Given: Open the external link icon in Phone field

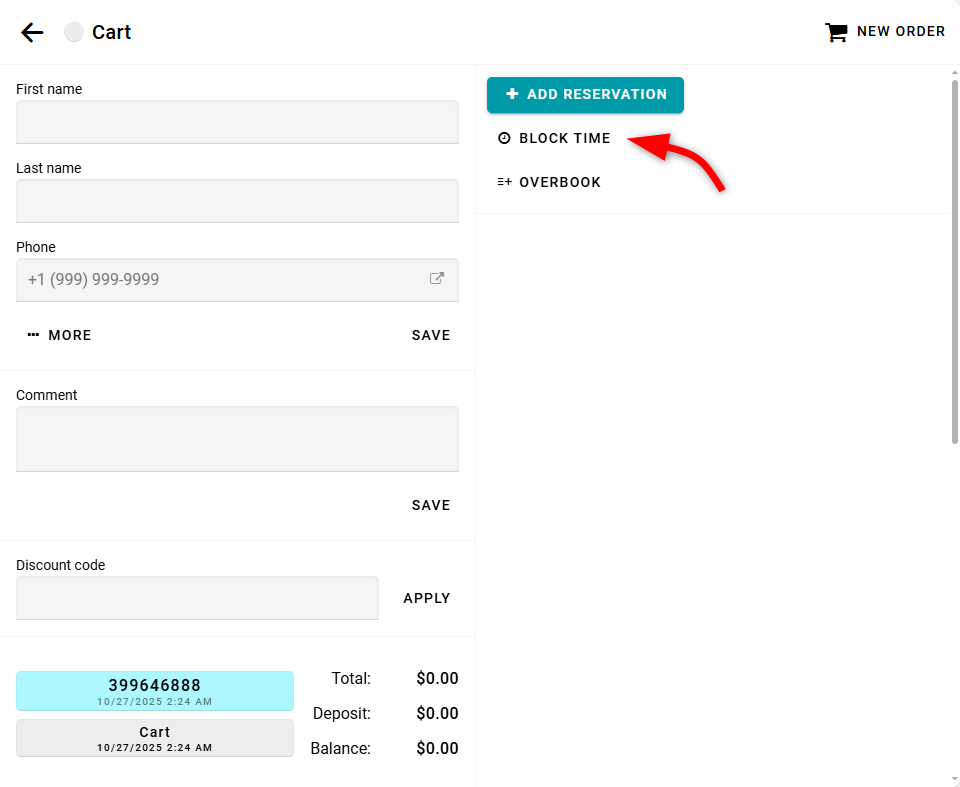Looking at the screenshot, I should (x=437, y=279).
